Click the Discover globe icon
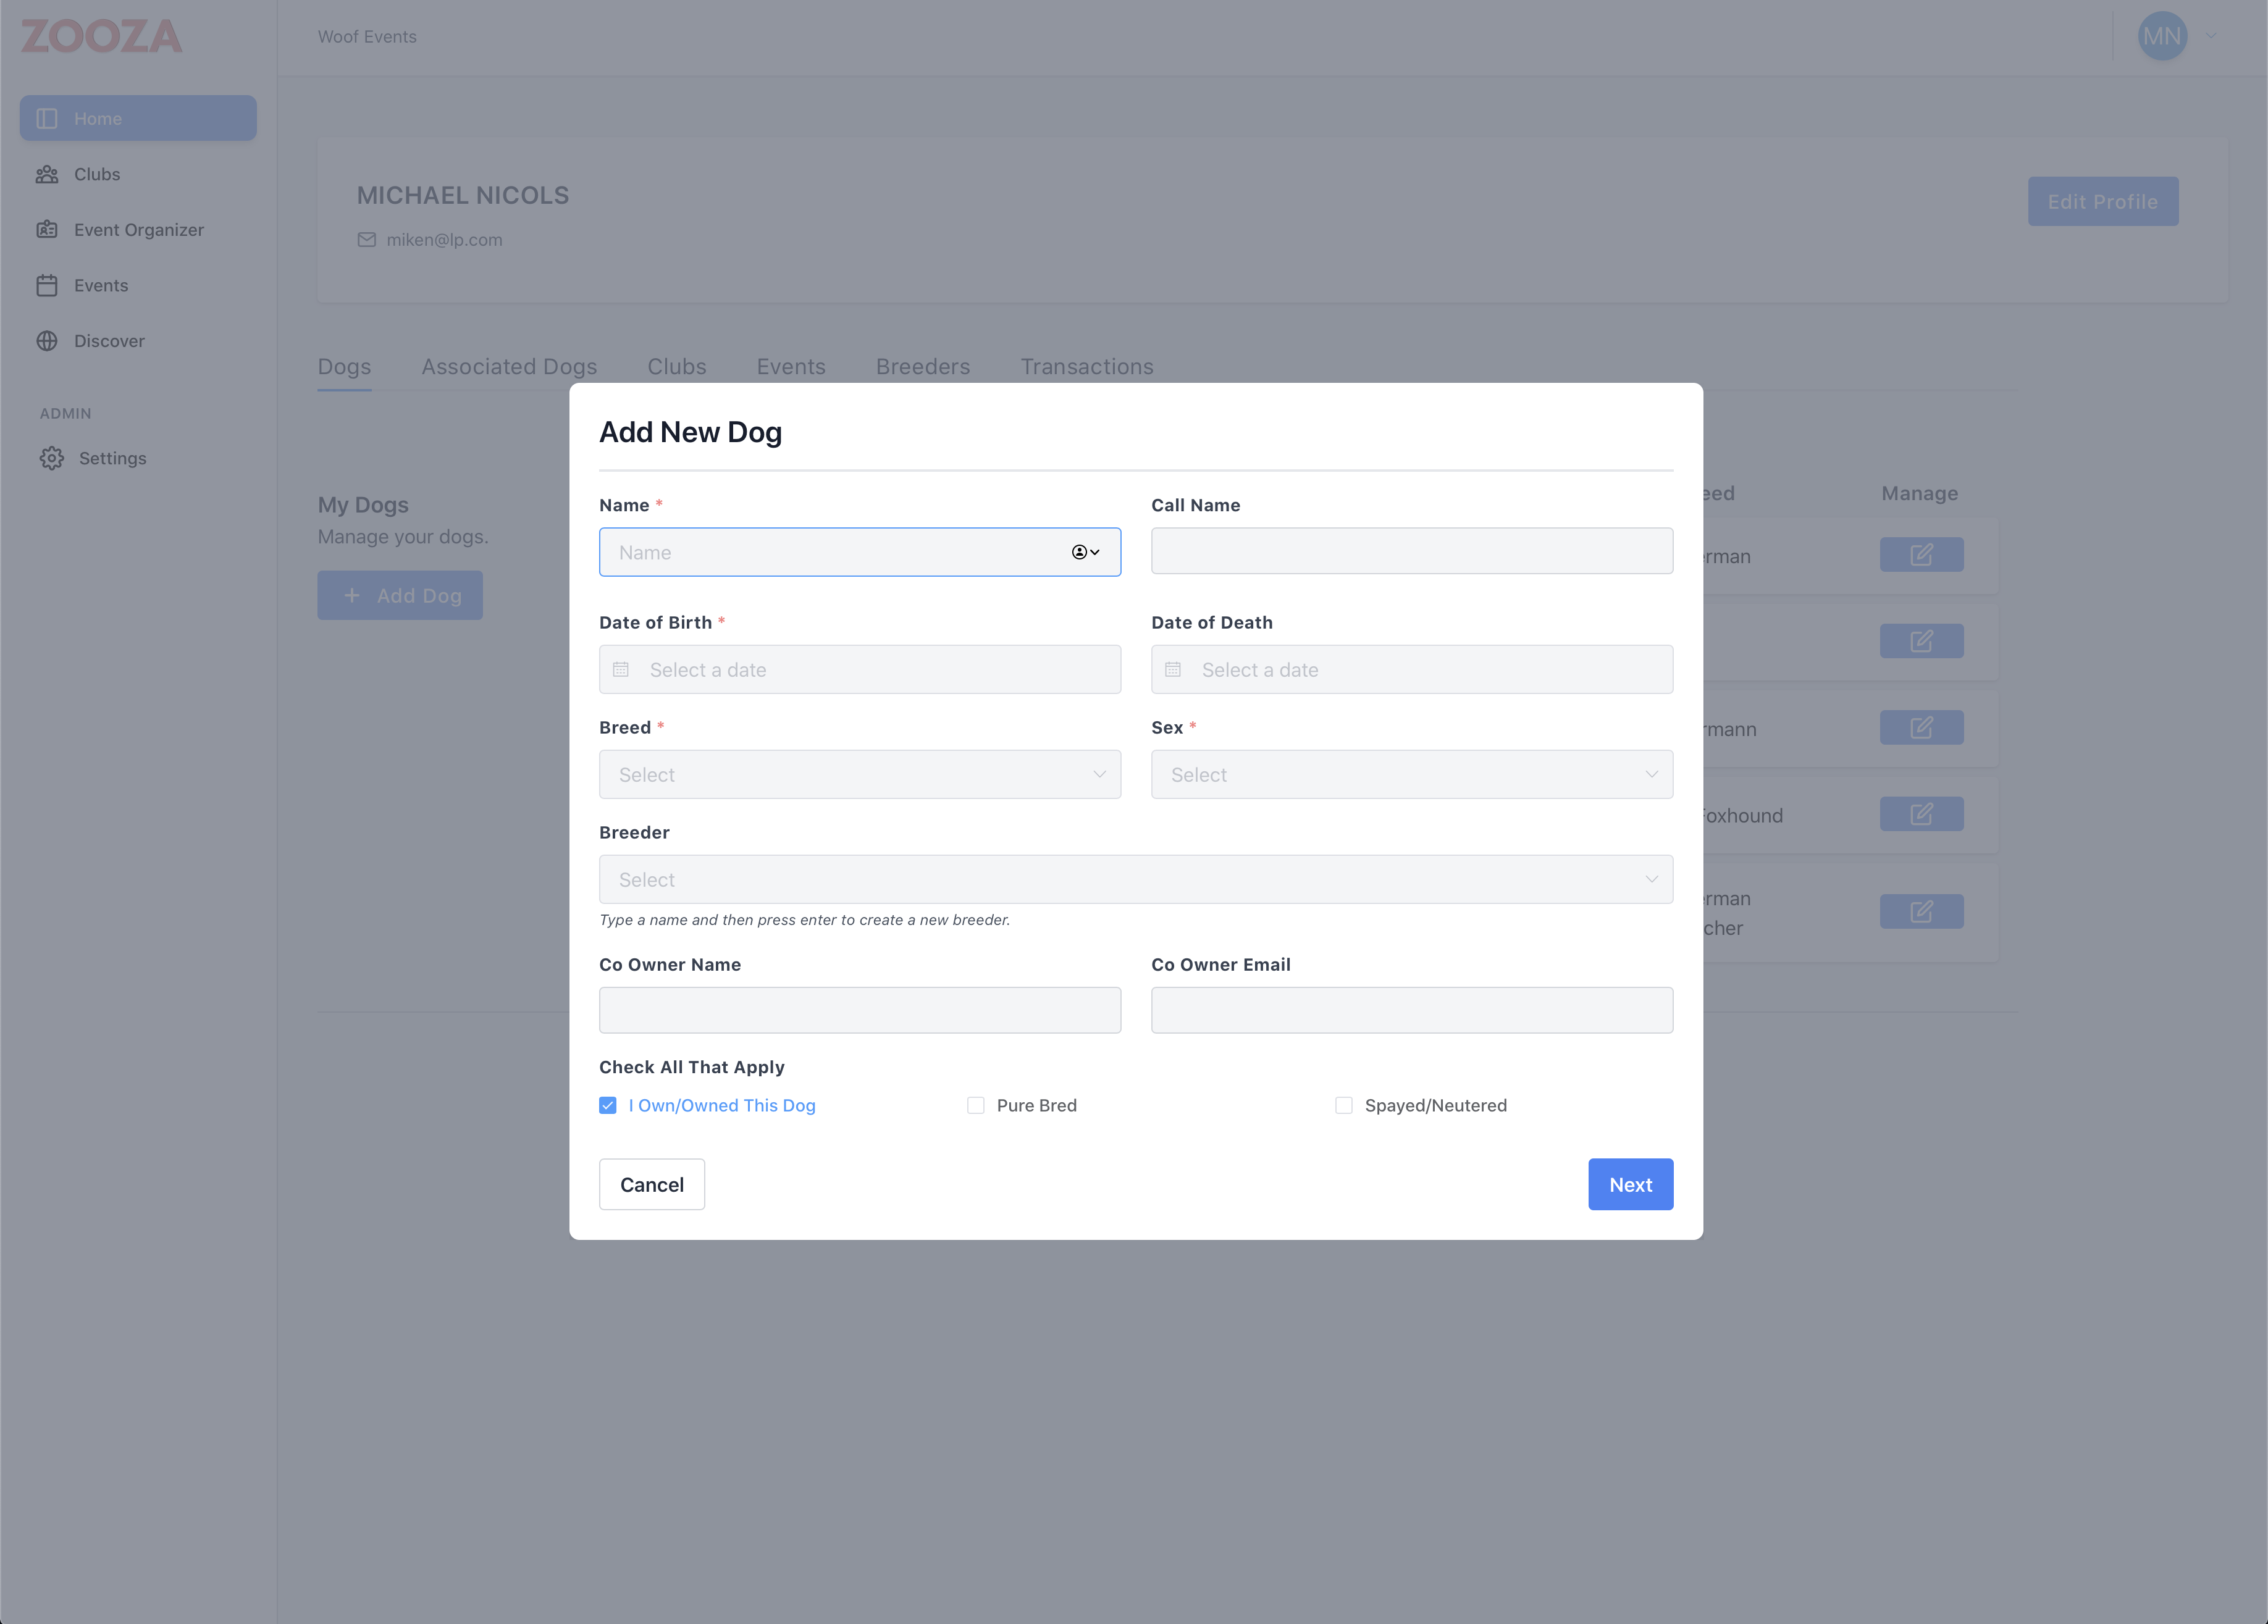2268x1624 pixels. point(47,341)
